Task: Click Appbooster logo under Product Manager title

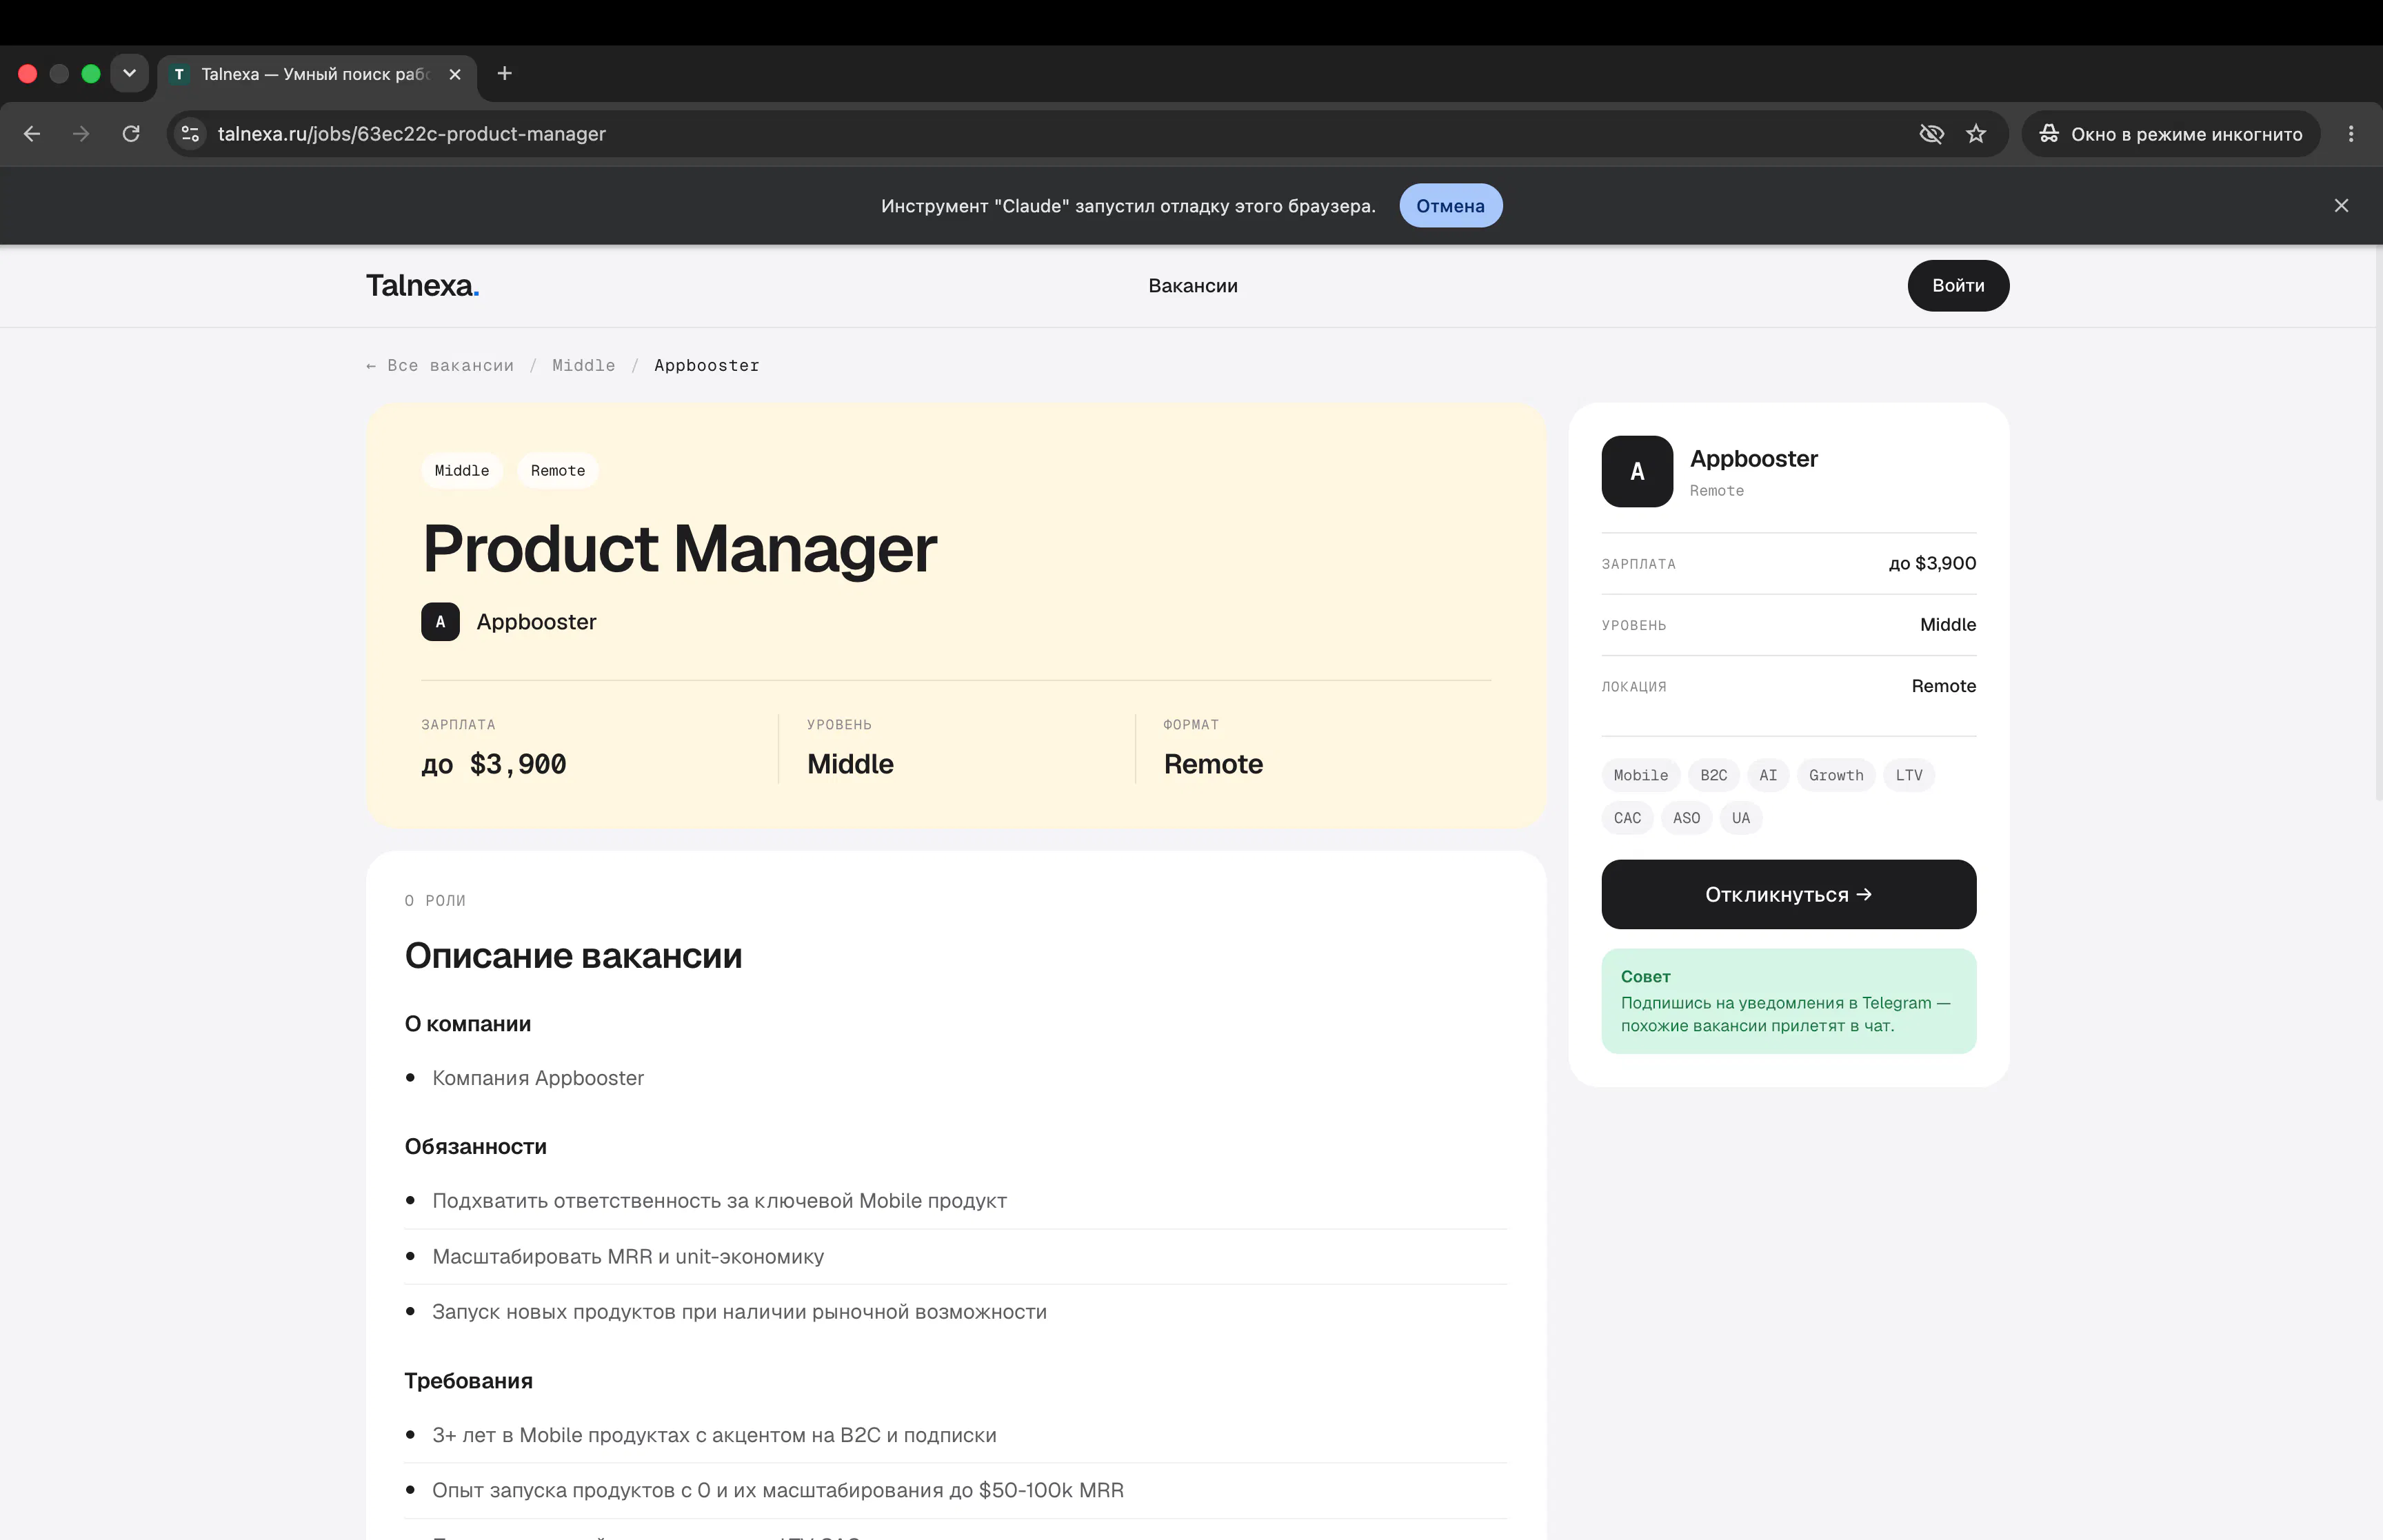Action: tap(440, 622)
